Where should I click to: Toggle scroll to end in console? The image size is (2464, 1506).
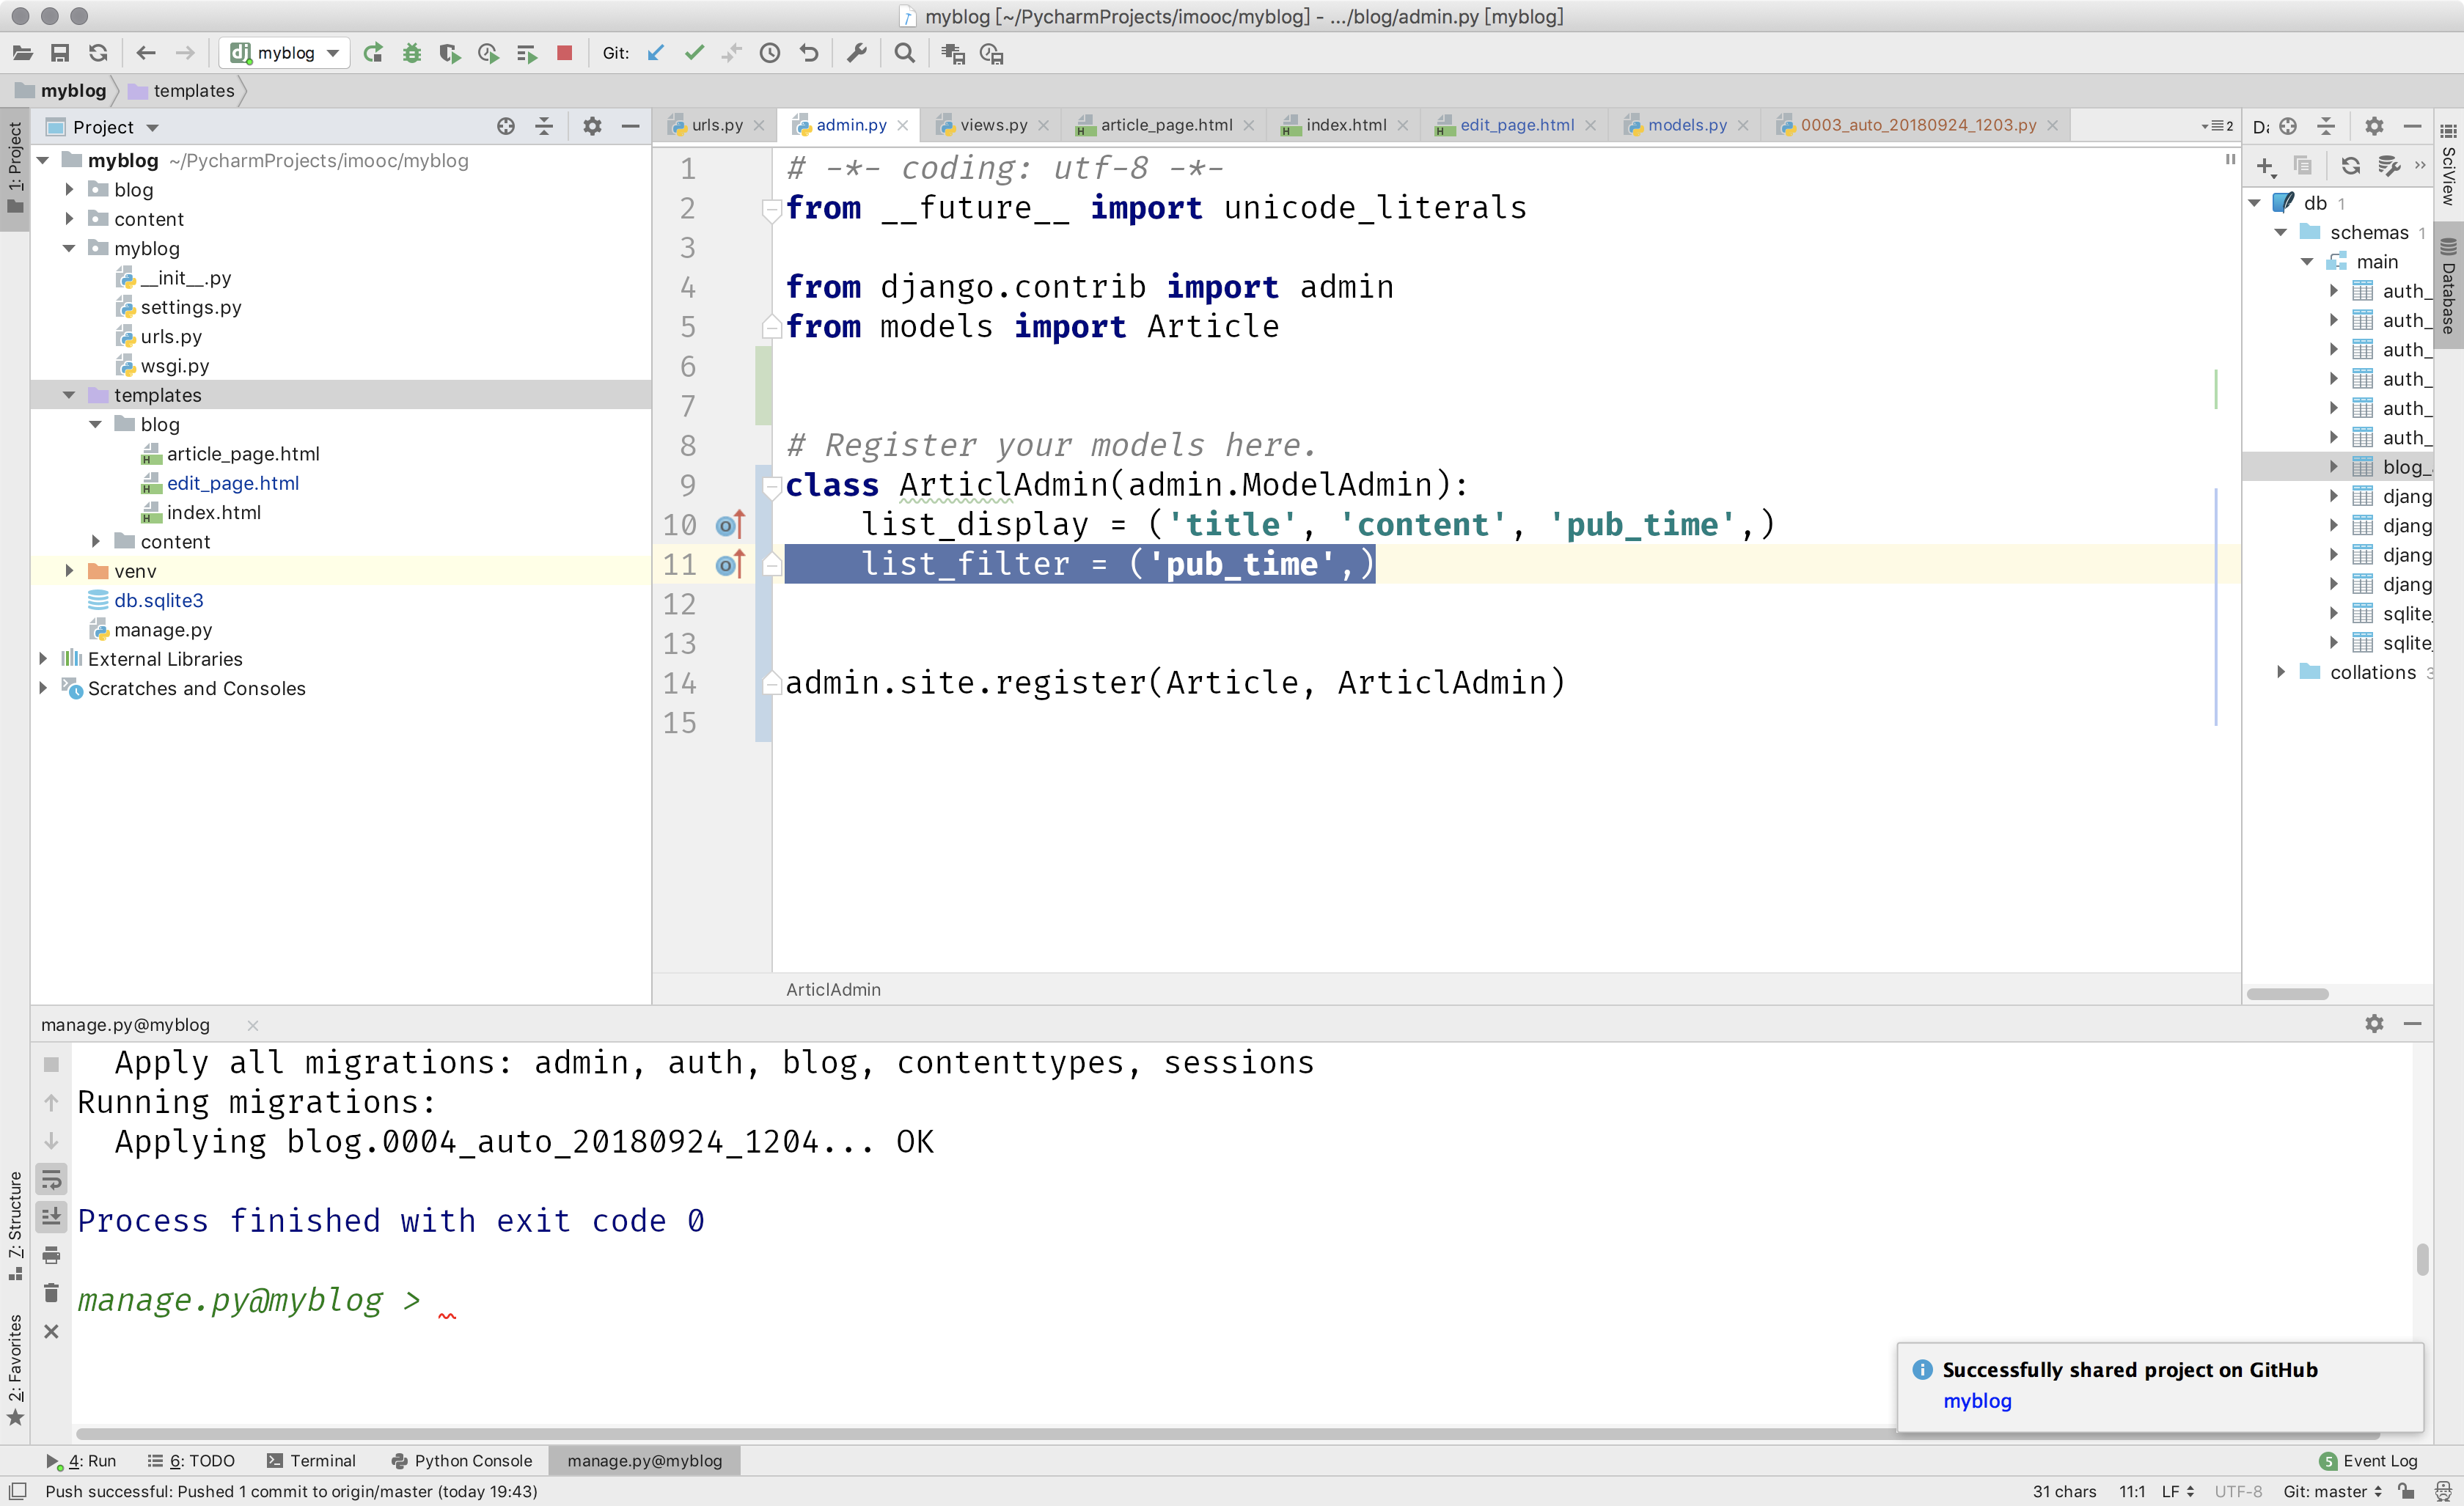[x=52, y=1217]
